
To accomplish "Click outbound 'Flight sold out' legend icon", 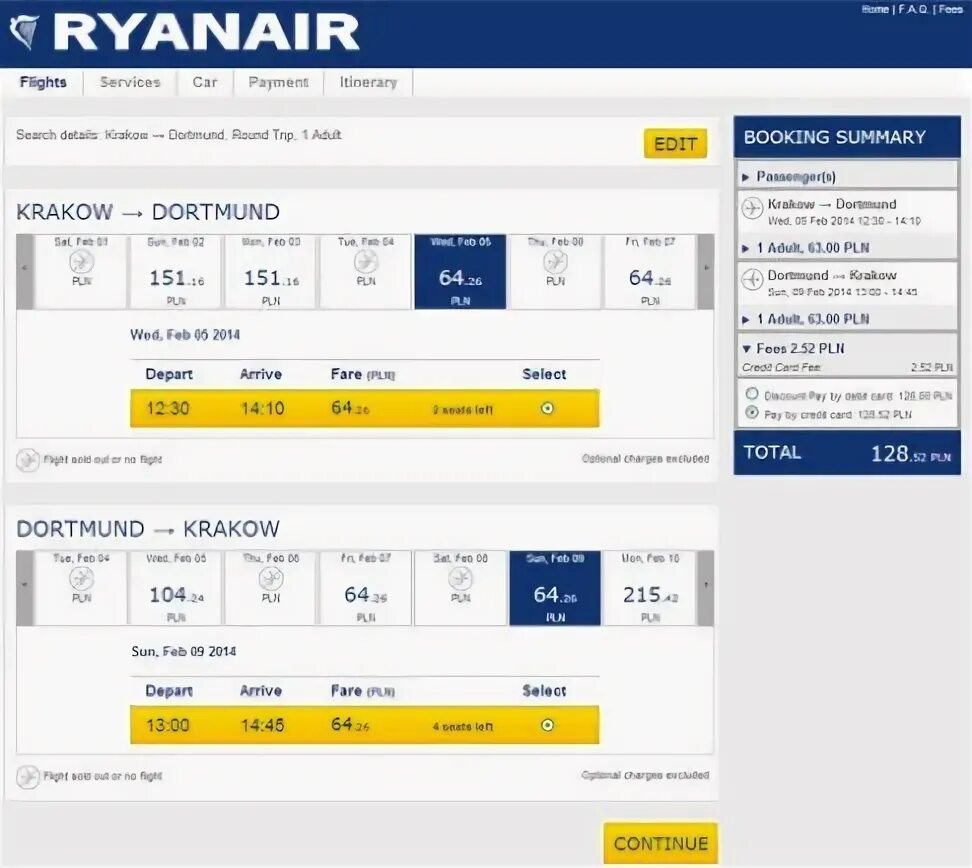I will pyautogui.click(x=27, y=460).
